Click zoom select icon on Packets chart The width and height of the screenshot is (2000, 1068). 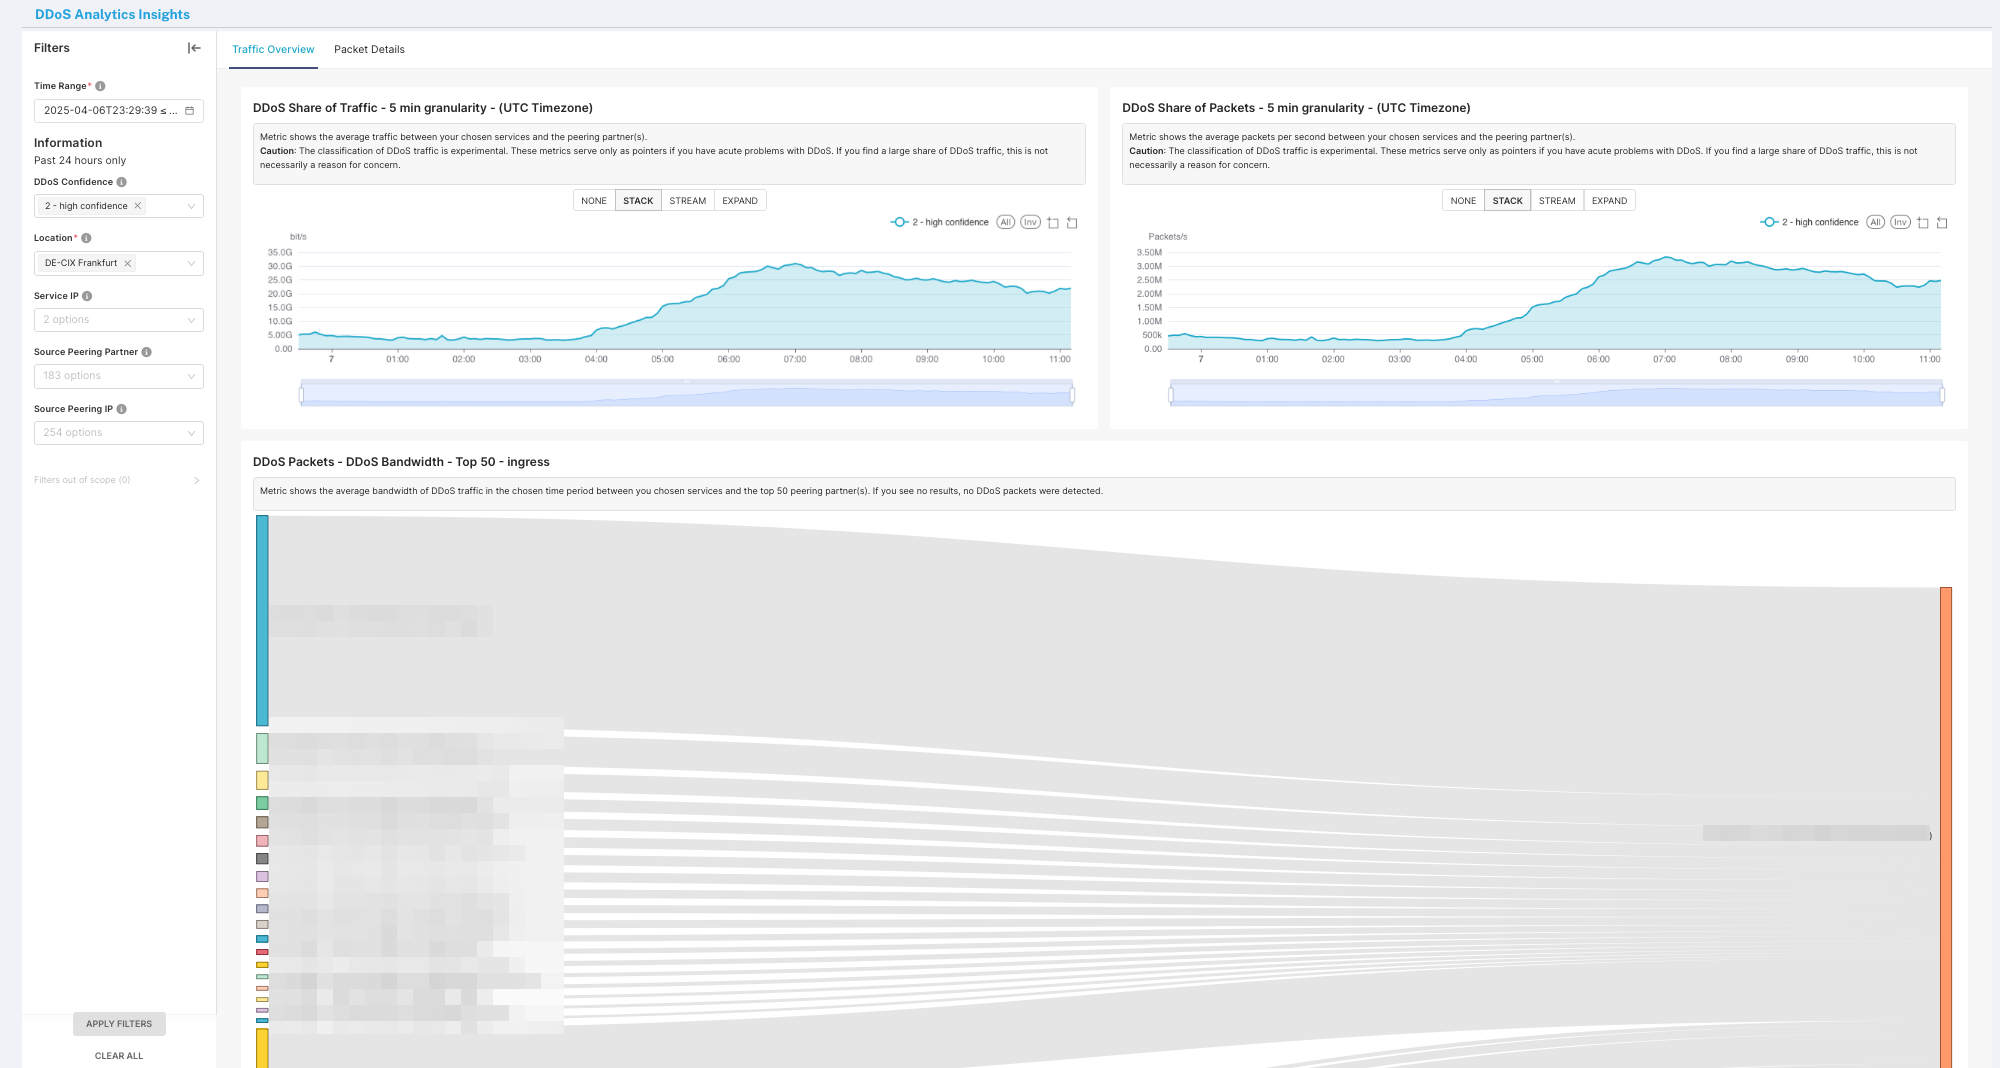coord(1922,223)
